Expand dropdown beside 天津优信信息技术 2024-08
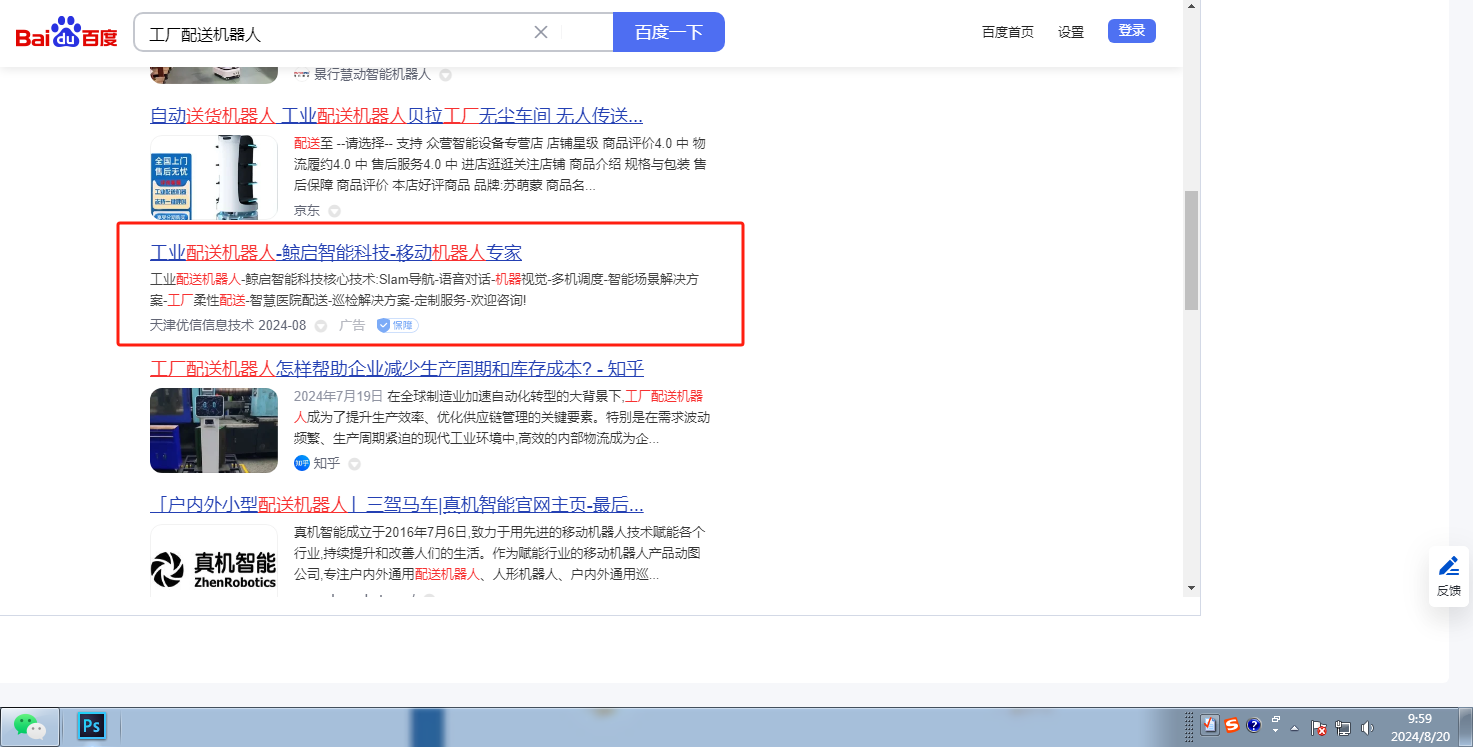Screen dimensions: 1473x747 point(321,326)
